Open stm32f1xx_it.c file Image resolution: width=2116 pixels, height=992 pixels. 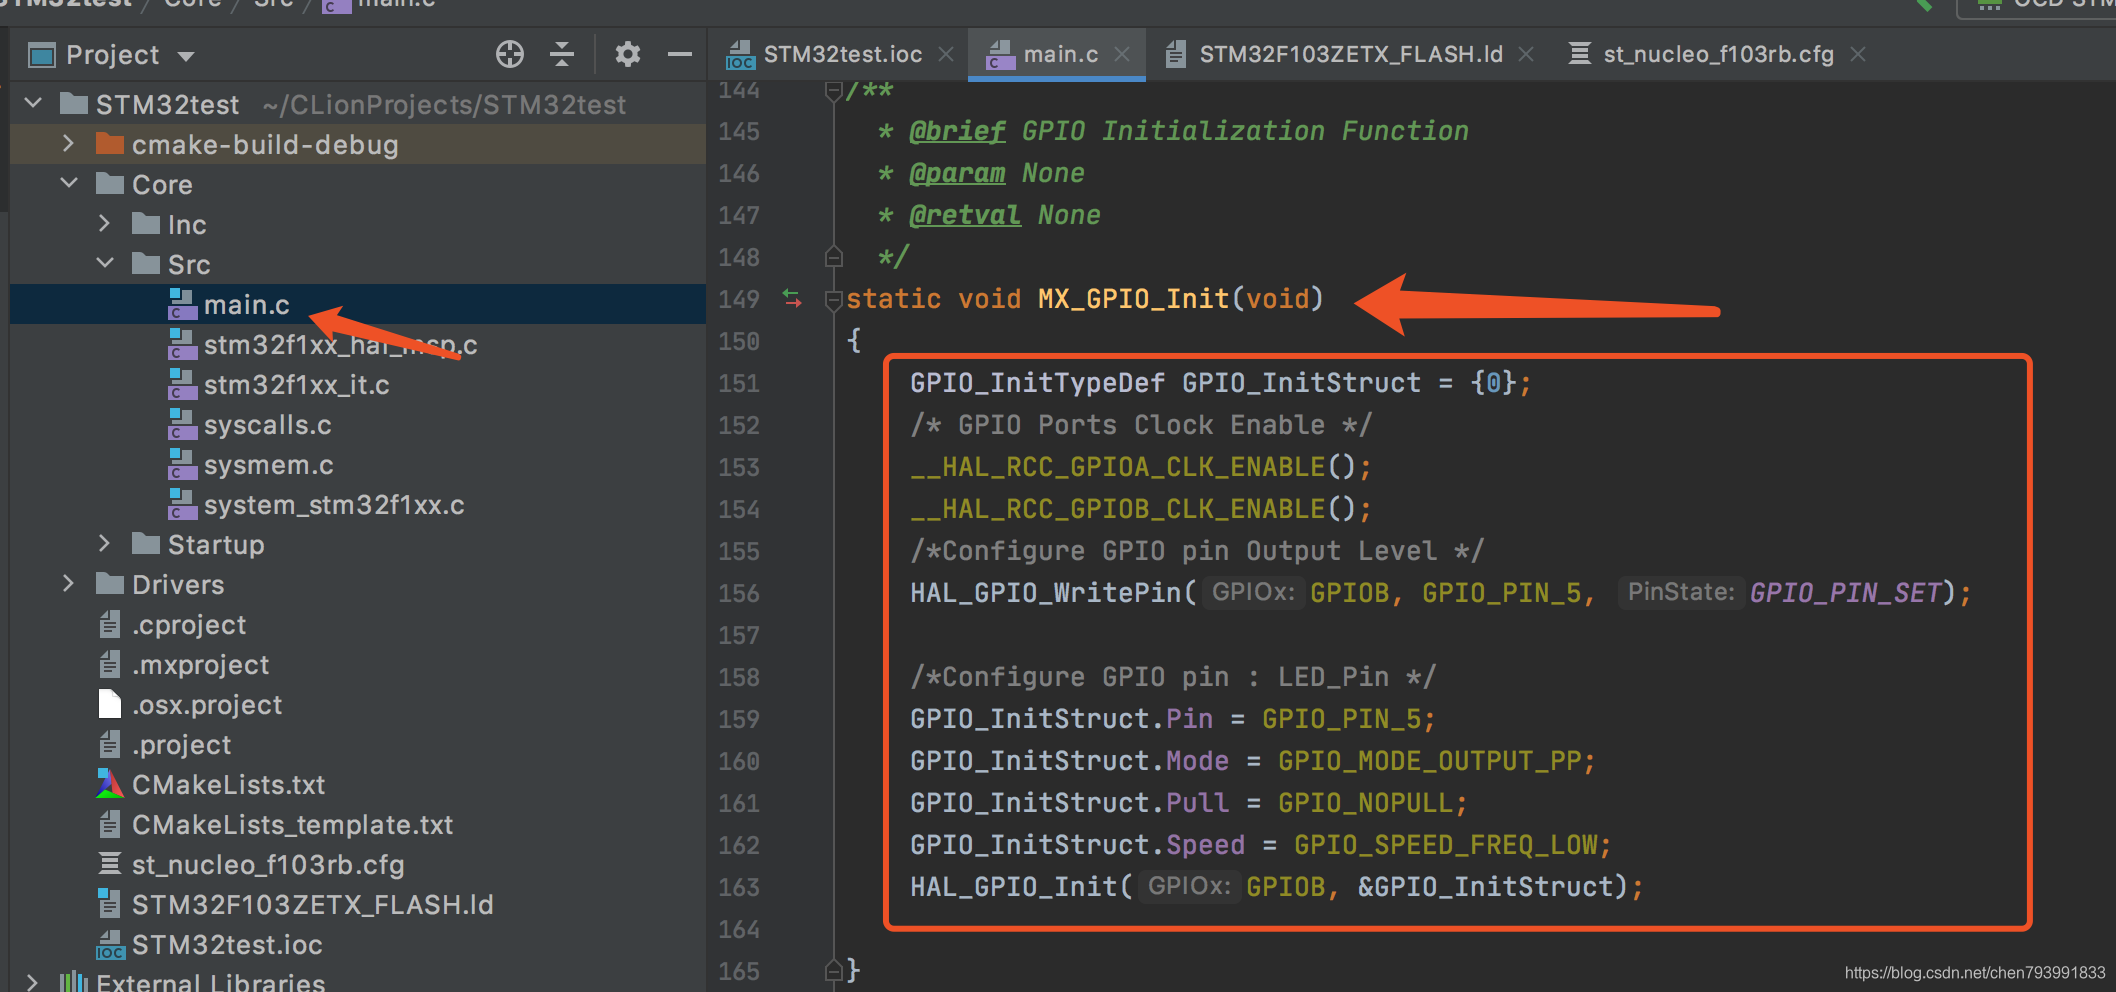[x=296, y=385]
